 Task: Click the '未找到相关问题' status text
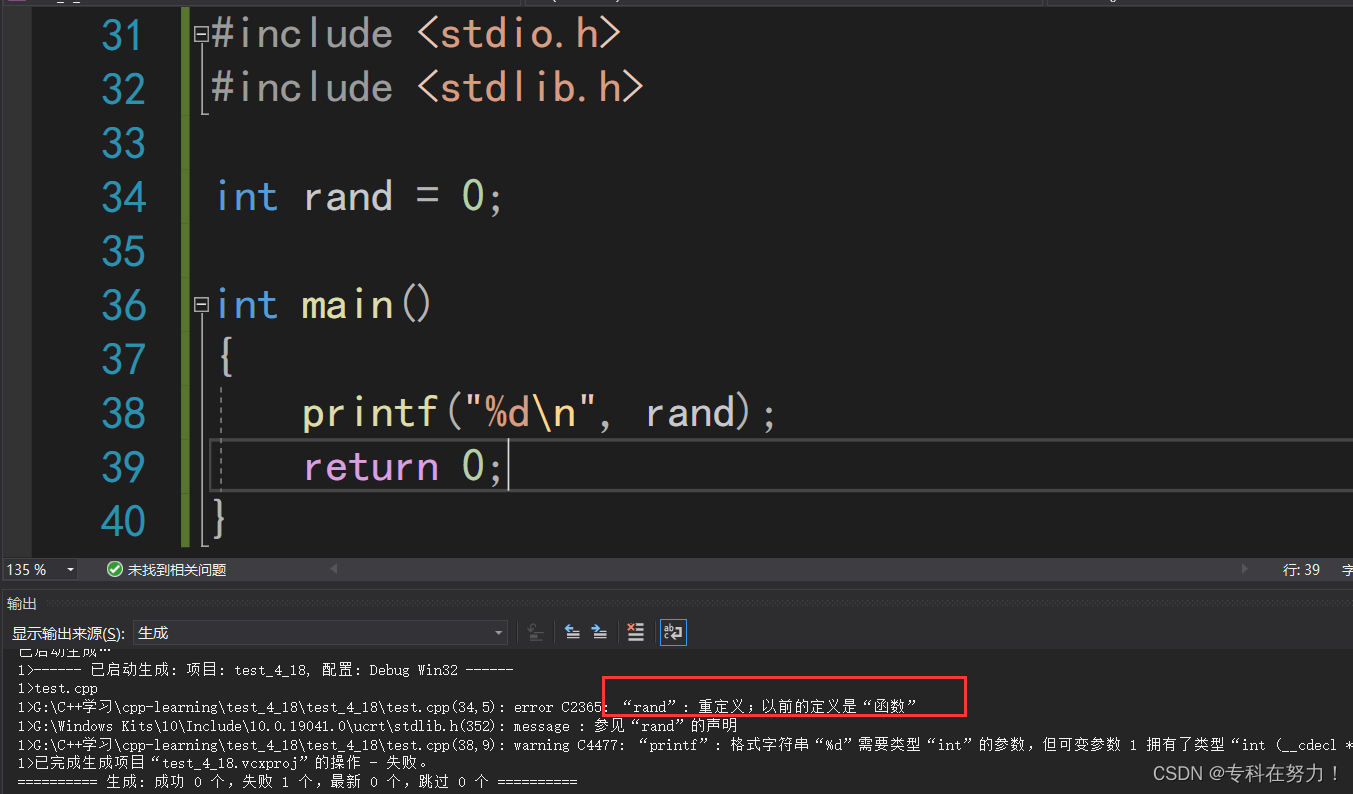[177, 570]
